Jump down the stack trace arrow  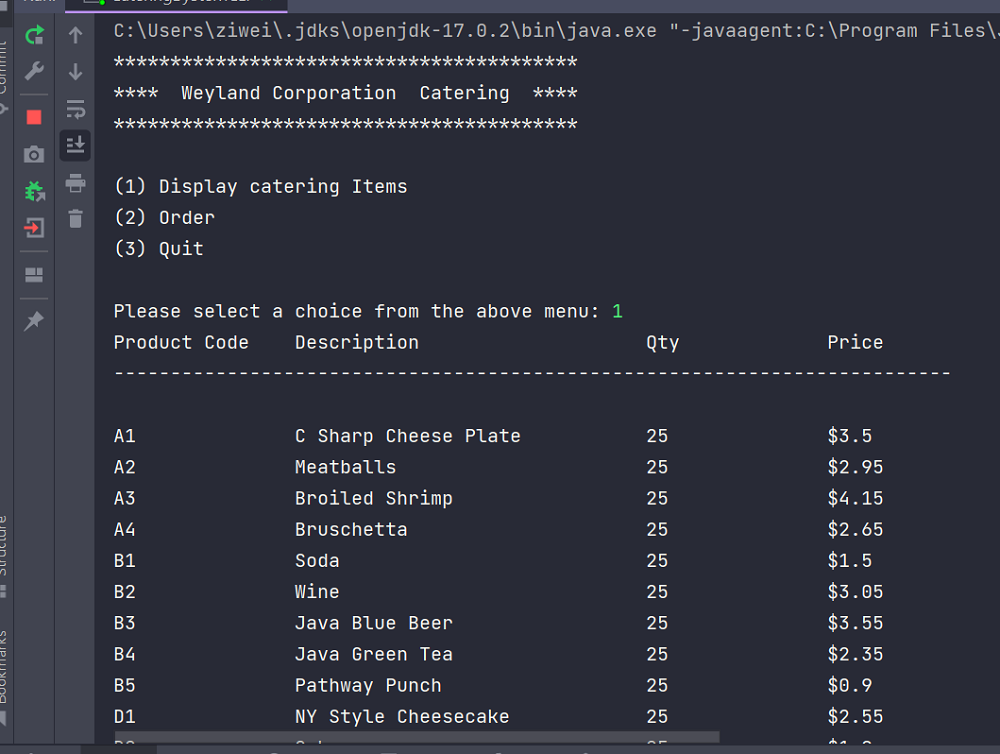[75, 71]
